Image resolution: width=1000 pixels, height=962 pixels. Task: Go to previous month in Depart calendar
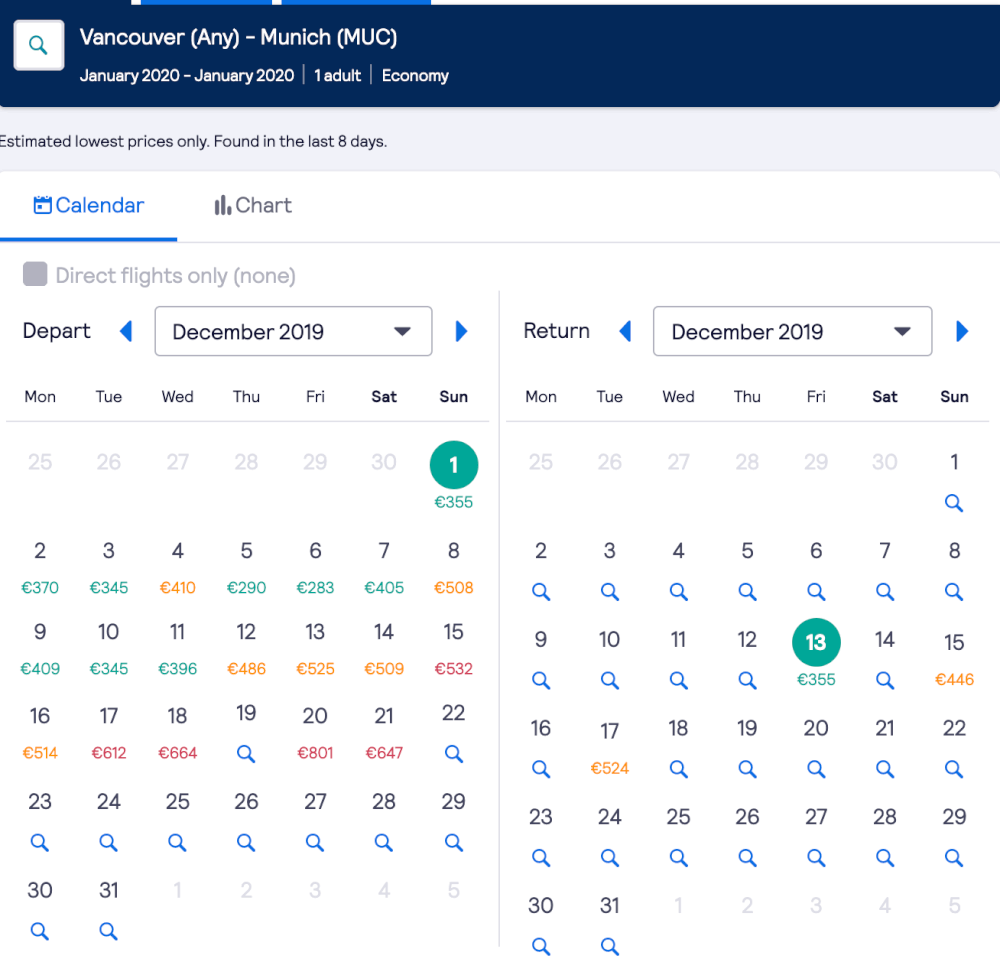126,331
